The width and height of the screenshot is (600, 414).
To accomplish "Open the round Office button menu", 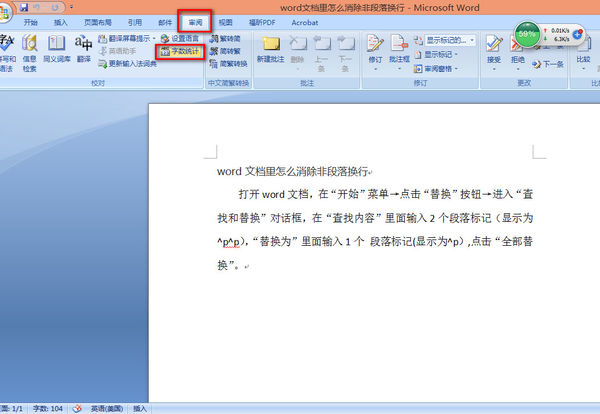I will (x=5, y=14).
